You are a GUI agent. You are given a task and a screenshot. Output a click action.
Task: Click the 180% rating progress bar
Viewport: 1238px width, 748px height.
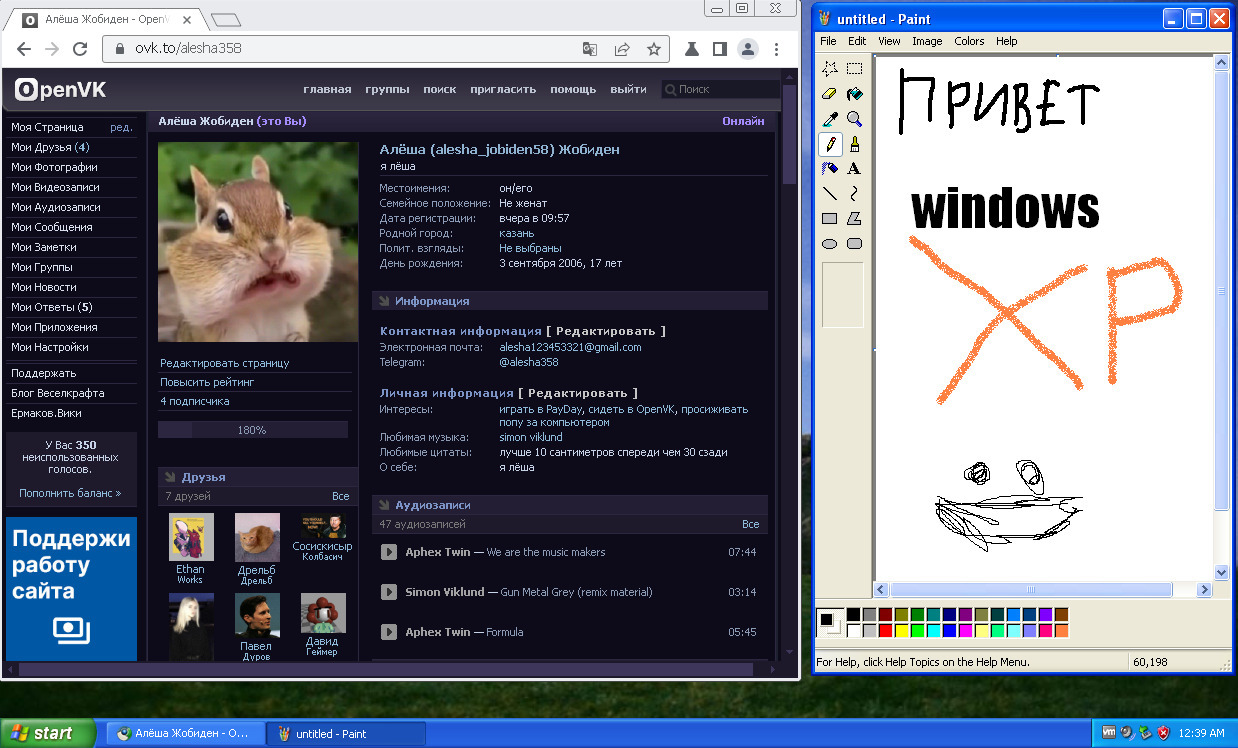click(253, 430)
